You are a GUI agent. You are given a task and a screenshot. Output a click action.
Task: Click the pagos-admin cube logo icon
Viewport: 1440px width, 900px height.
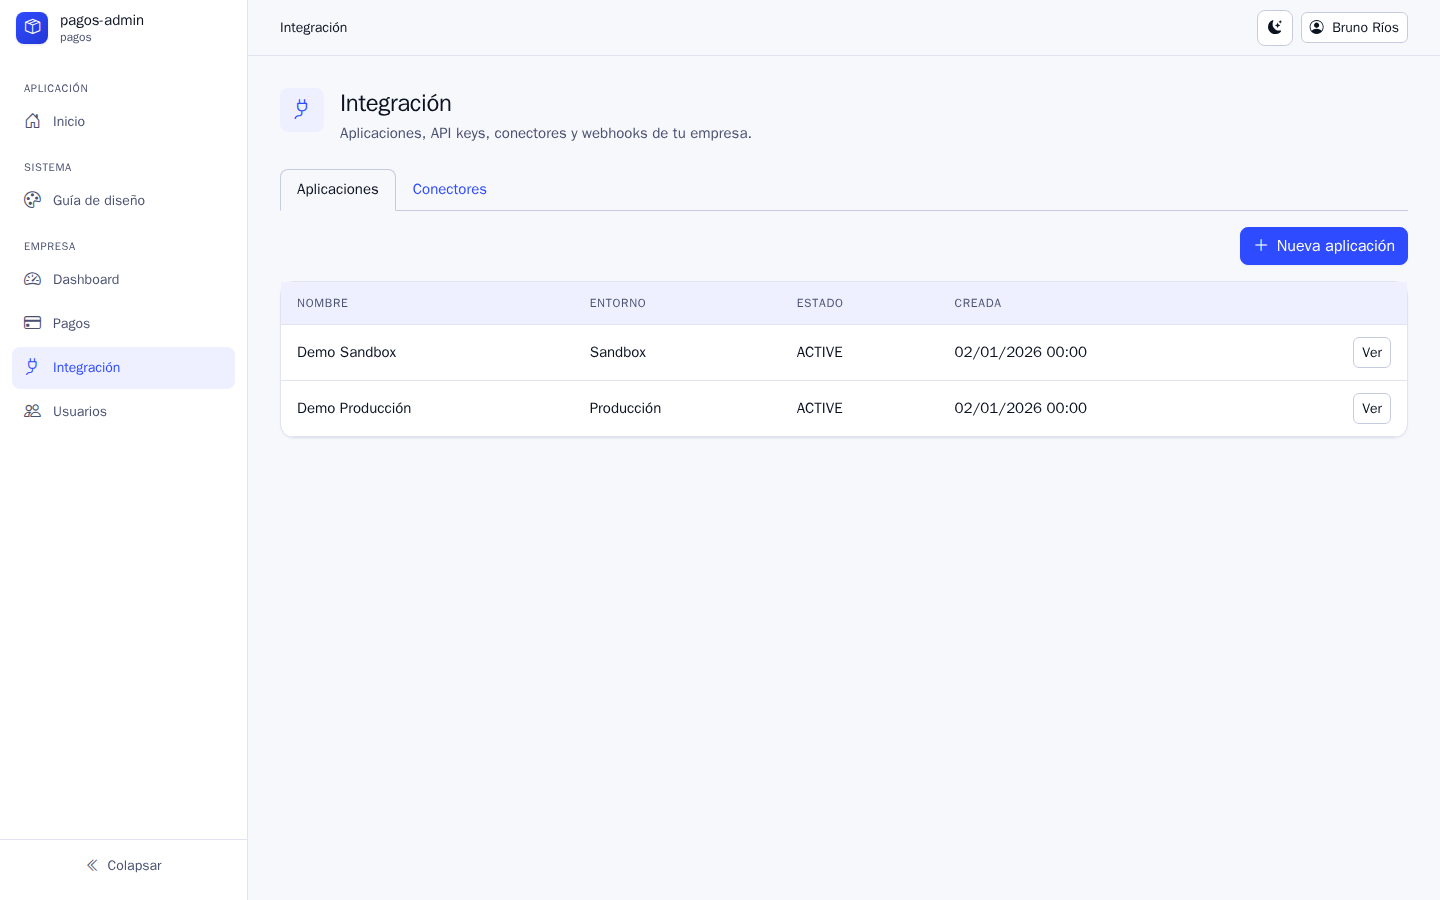tap(32, 28)
